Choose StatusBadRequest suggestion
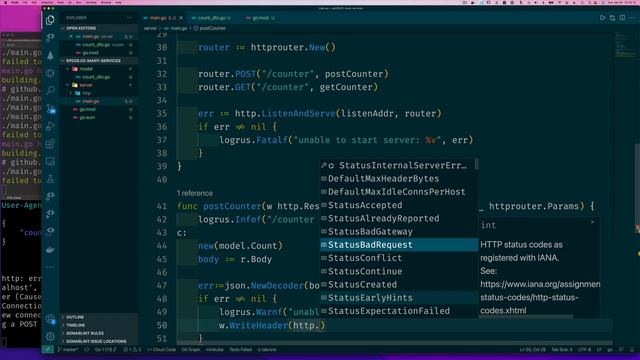The width and height of the screenshot is (640, 360). pos(399,245)
